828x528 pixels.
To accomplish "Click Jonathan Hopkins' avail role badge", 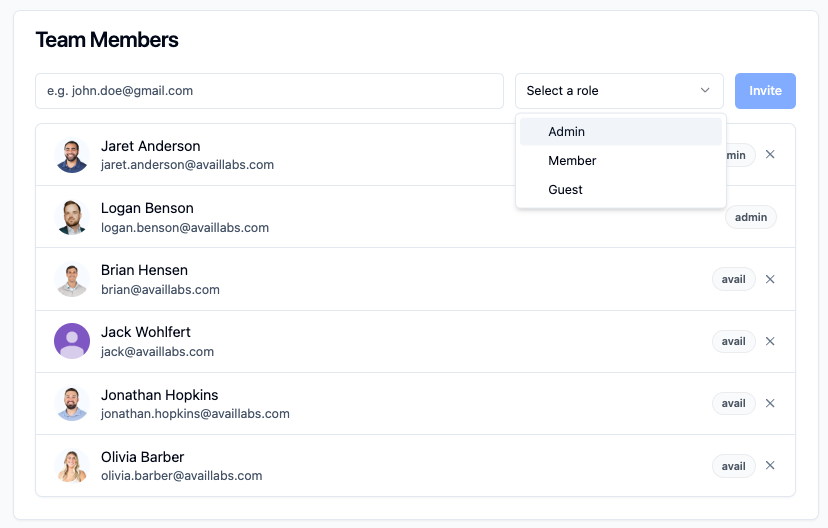I will point(734,403).
